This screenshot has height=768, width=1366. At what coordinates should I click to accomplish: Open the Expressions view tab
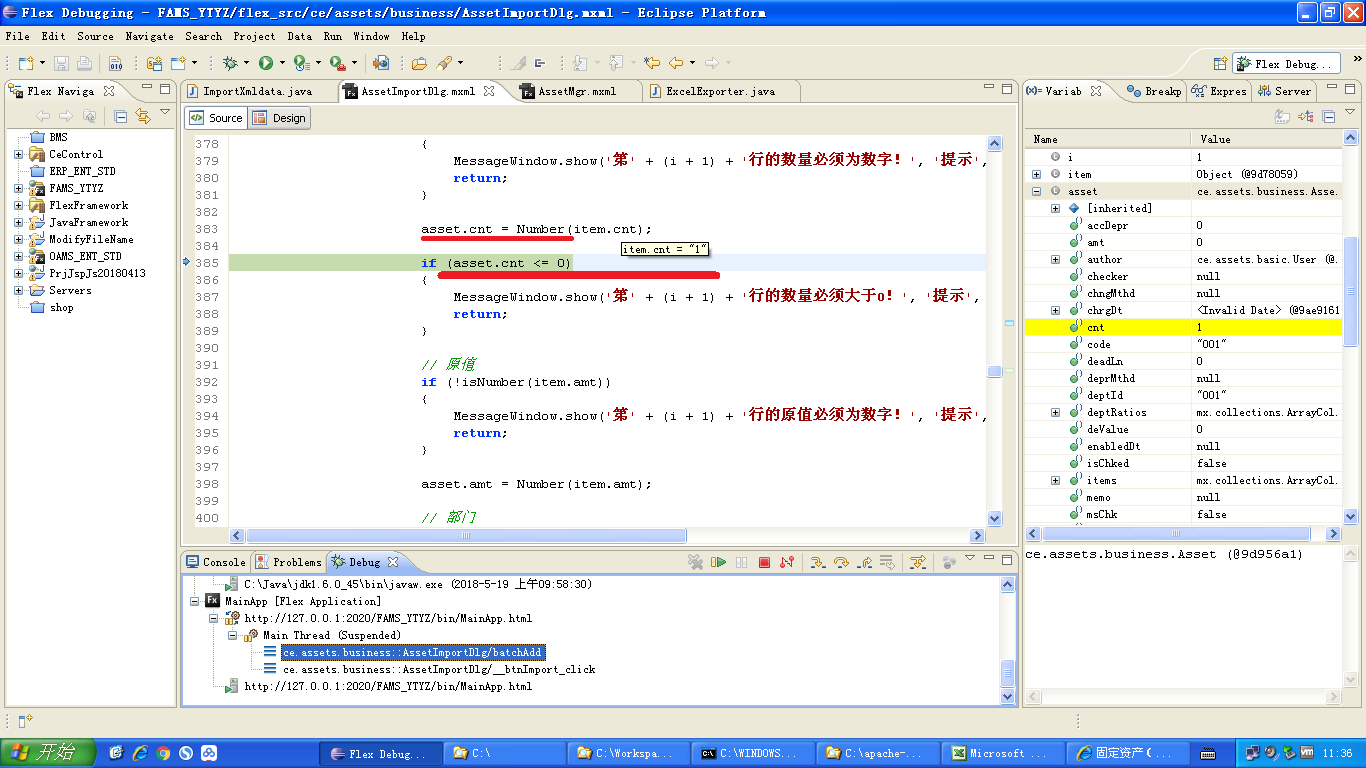[x=1218, y=91]
